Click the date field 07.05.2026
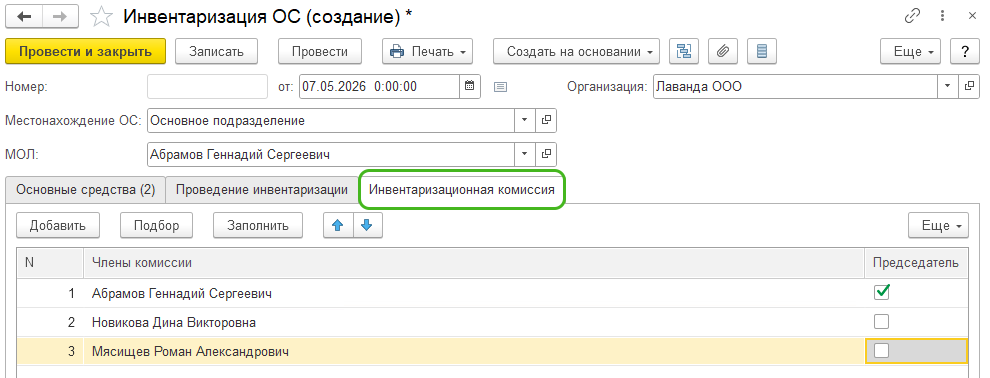The image size is (990, 378). (379, 86)
